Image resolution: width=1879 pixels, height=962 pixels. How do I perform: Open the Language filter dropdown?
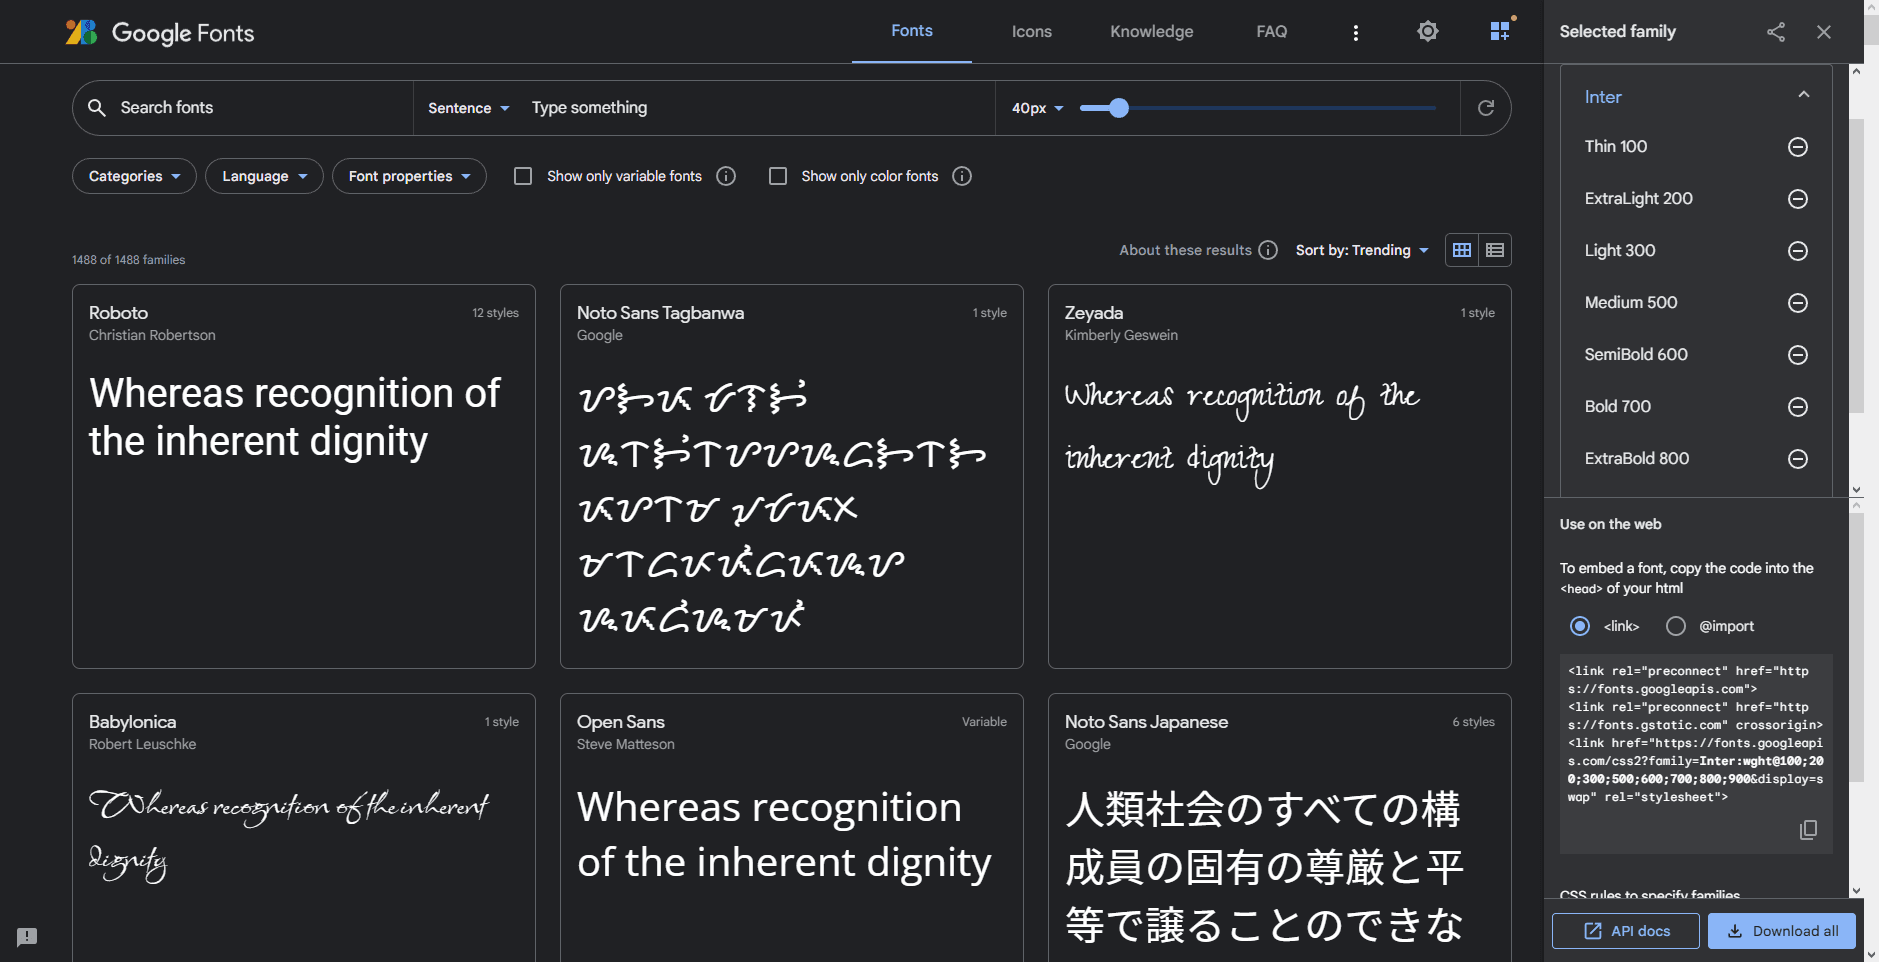264,176
